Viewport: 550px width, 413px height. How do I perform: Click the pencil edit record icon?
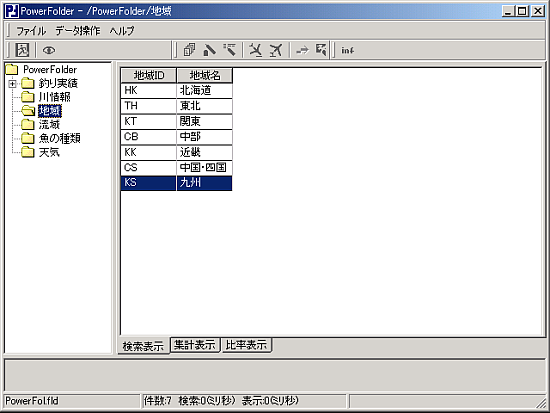(209, 50)
